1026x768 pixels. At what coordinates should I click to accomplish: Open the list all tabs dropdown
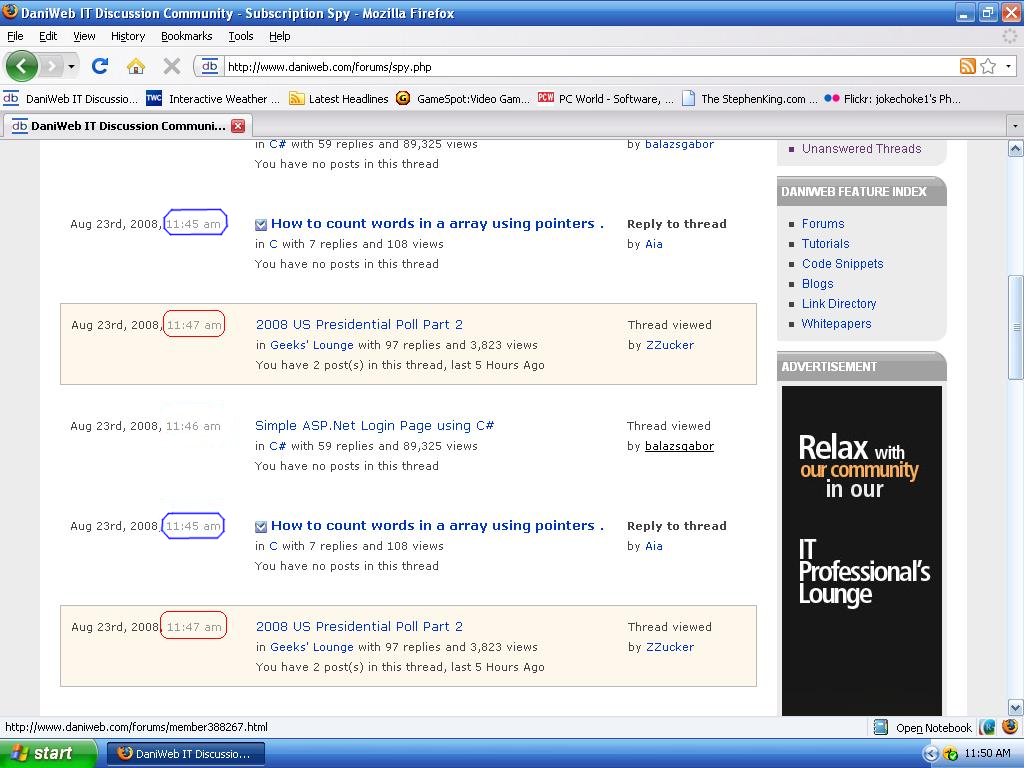[1015, 126]
